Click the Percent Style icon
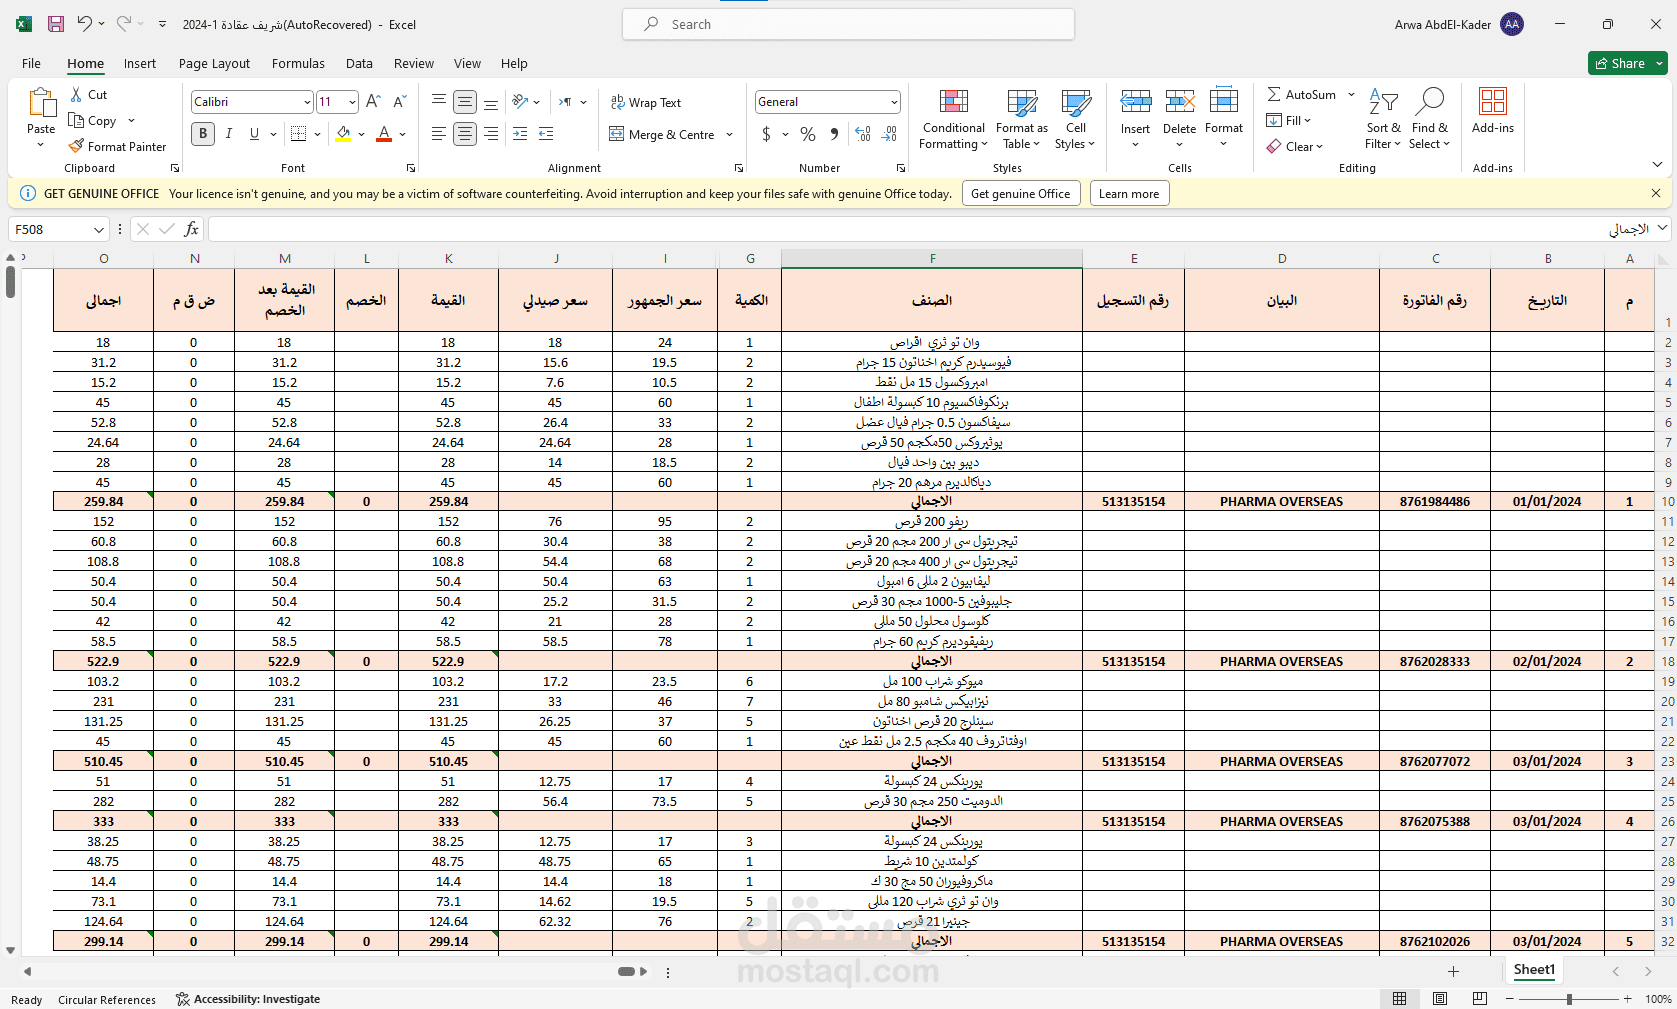Screen dimensions: 1677x1009 pos(808,134)
